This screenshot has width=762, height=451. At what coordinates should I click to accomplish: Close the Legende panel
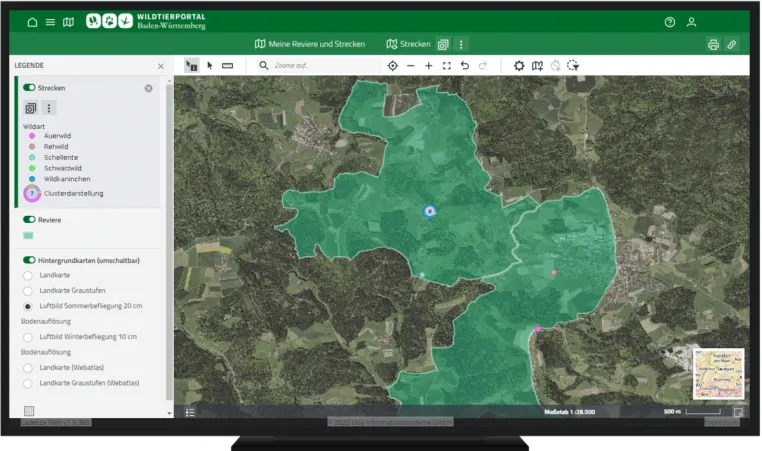[x=161, y=66]
